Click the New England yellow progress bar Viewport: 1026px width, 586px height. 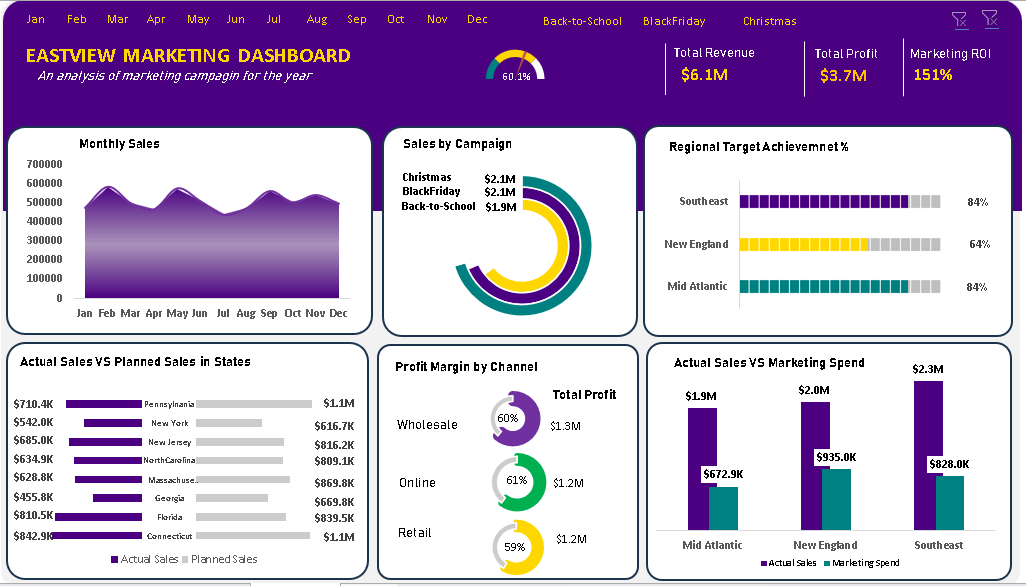pos(804,244)
